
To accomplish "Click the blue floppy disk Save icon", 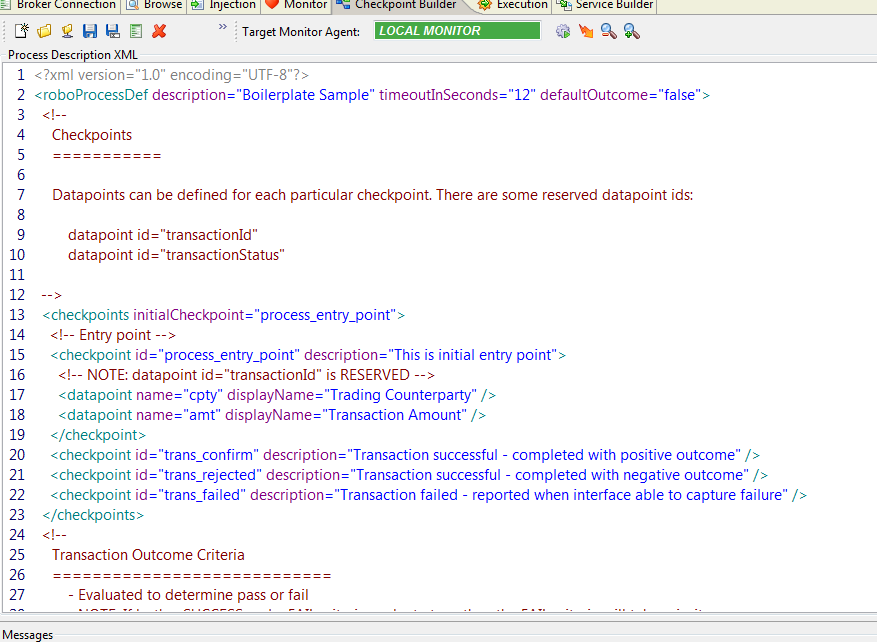I will 90,31.
